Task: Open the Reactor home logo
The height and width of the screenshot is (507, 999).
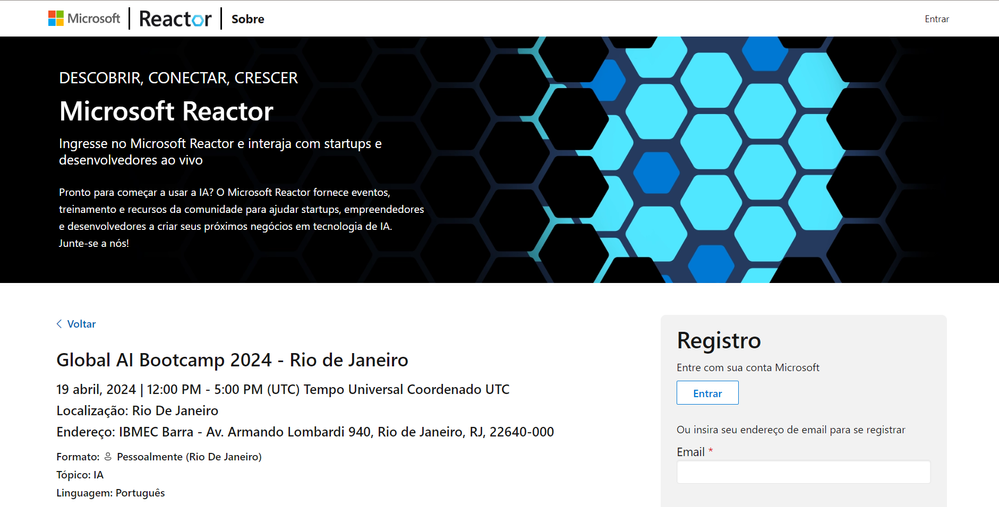Action: pos(175,18)
